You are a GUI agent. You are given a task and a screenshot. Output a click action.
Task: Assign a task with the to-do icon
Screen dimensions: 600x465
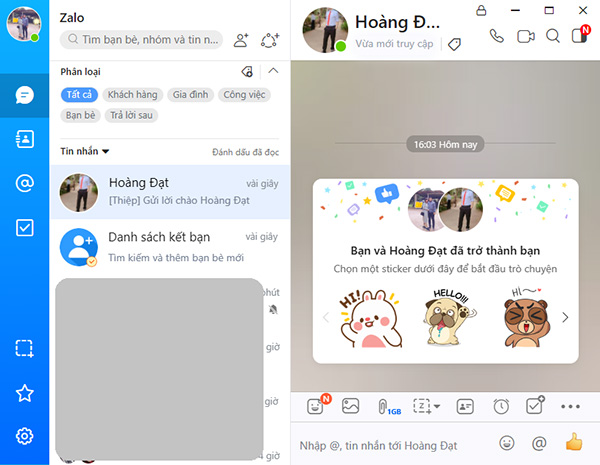535,405
